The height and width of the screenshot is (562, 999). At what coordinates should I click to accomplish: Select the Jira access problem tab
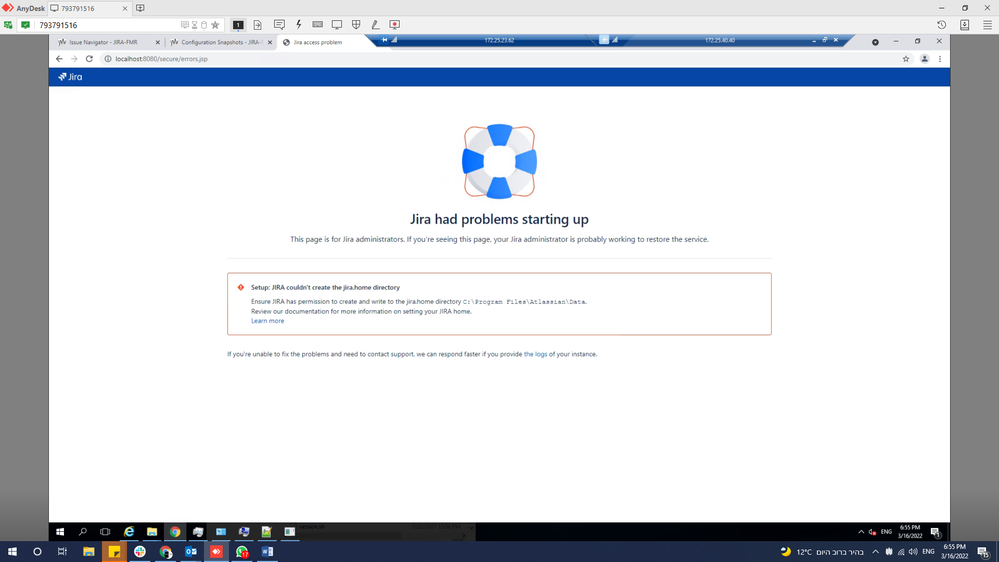pyautogui.click(x=317, y=42)
